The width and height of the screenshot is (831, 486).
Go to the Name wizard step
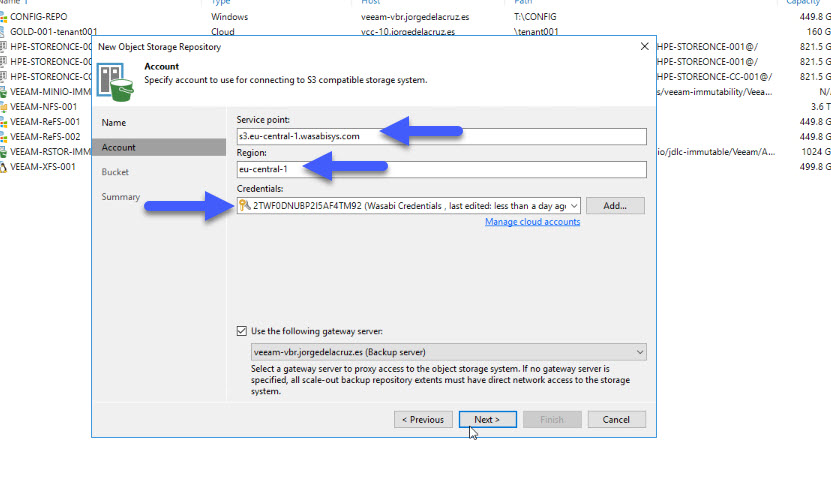[114, 122]
